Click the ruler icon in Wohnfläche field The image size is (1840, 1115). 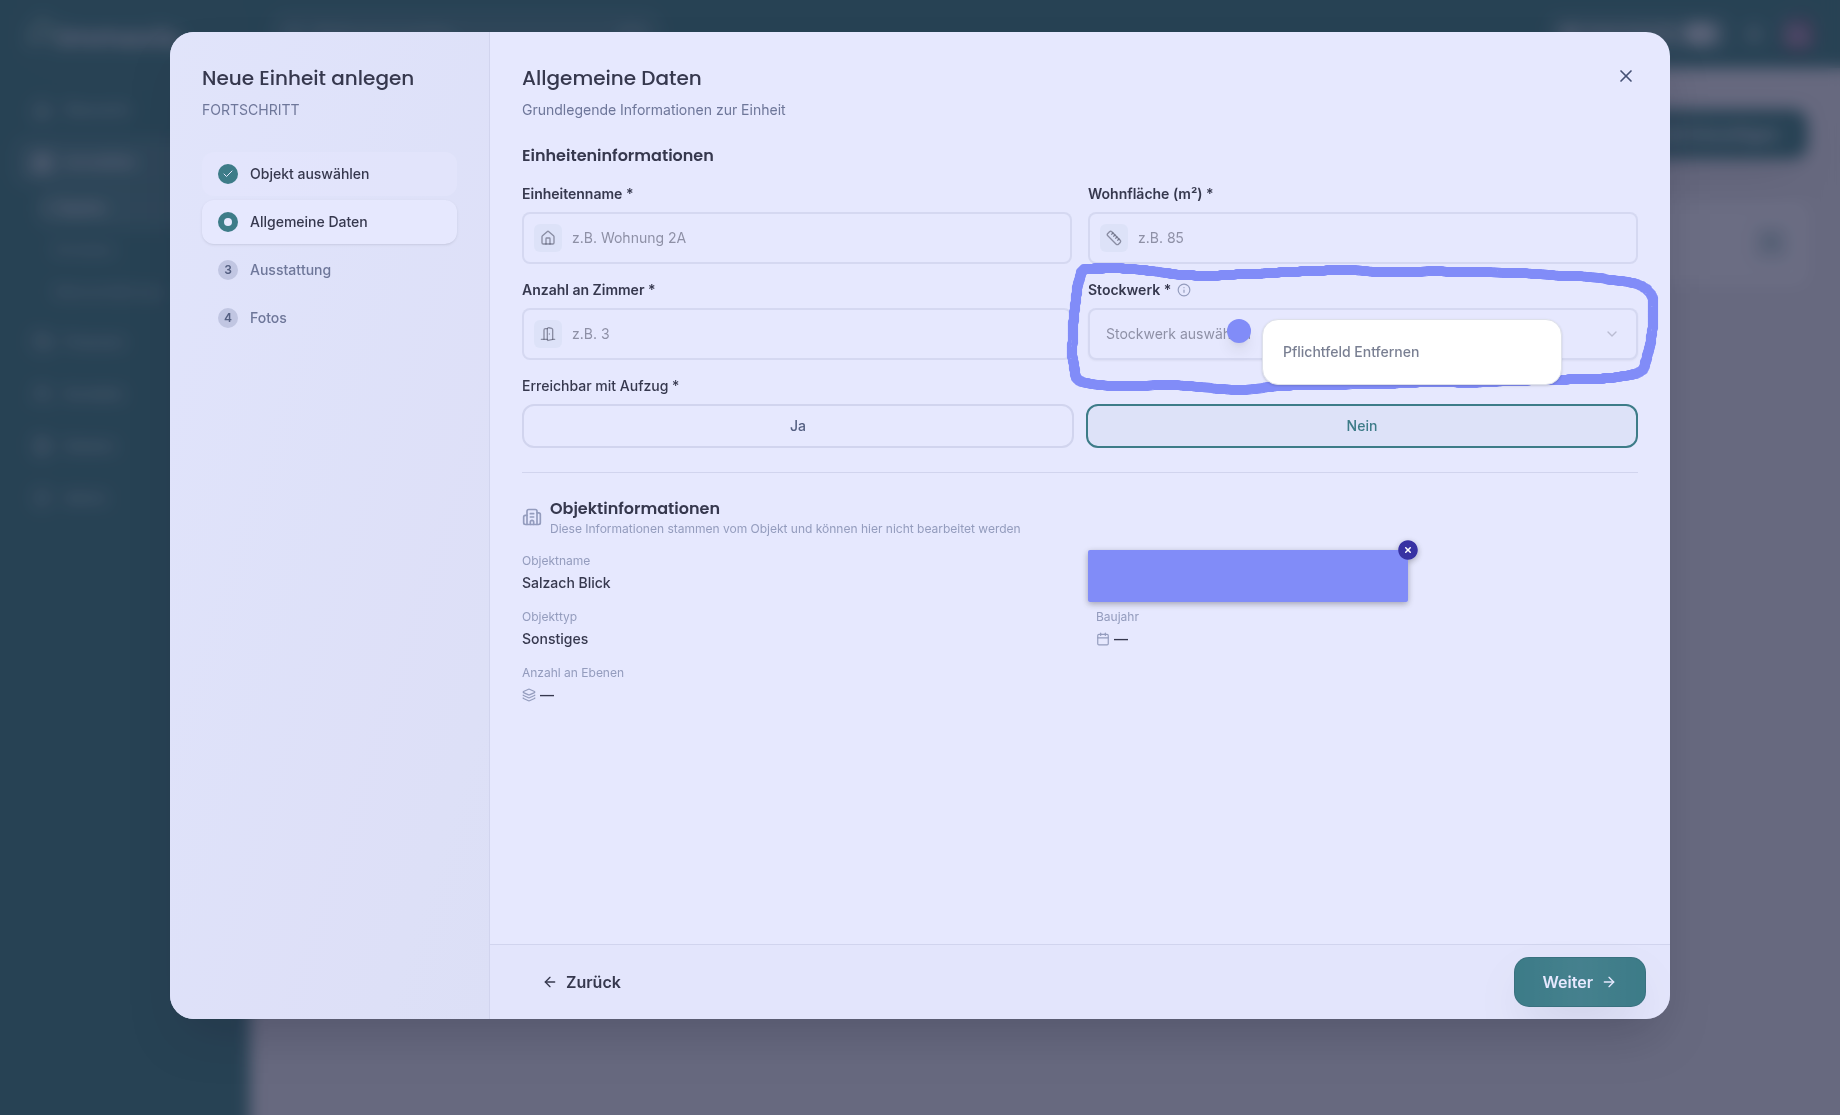(1114, 238)
